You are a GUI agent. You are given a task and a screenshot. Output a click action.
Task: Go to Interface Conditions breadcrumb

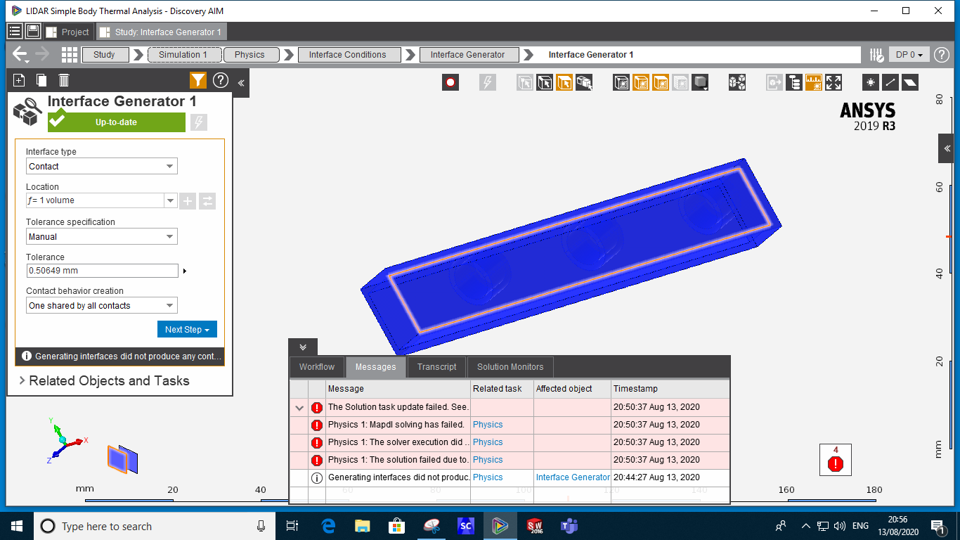click(347, 54)
